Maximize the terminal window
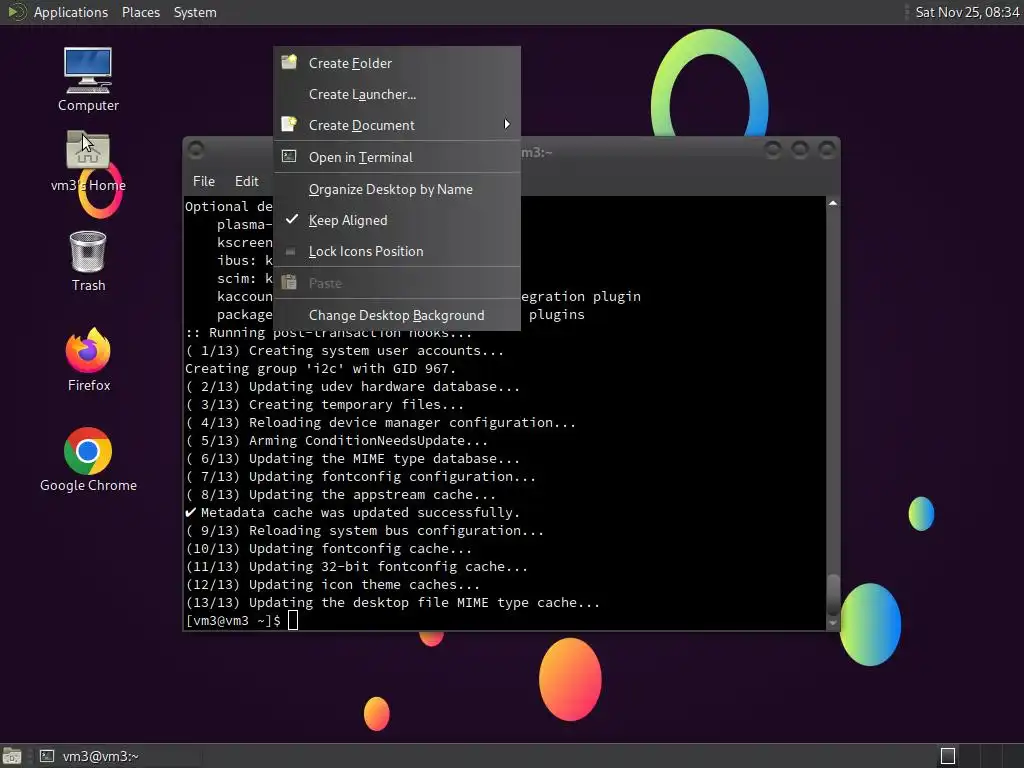 coord(800,150)
